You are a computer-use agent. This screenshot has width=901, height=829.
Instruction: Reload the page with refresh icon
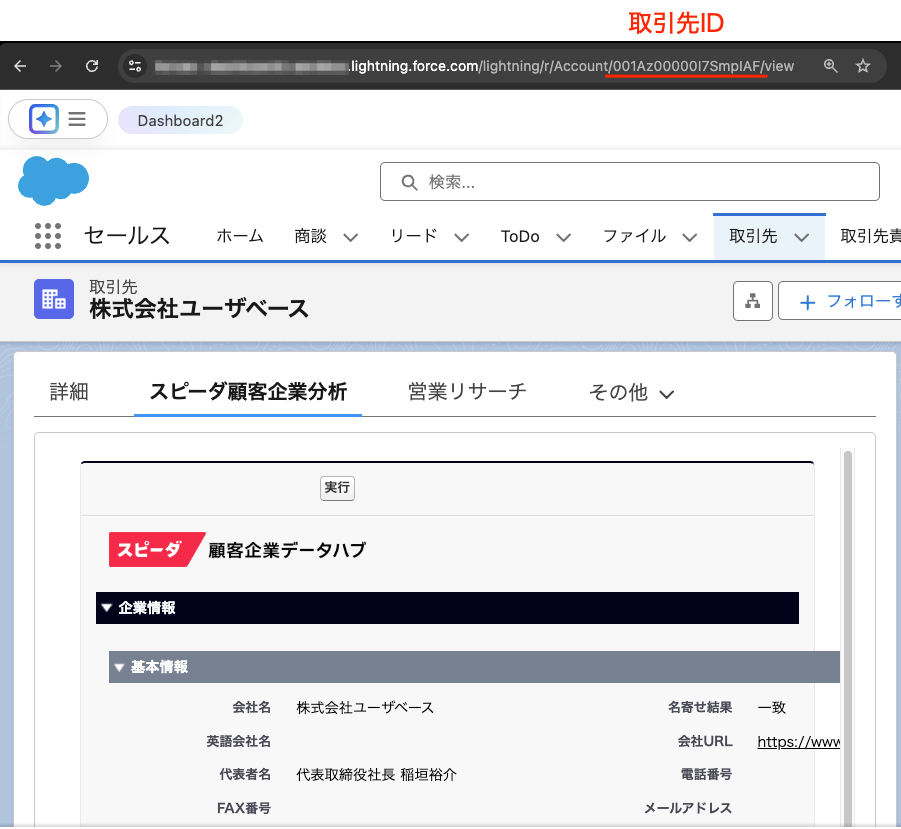(x=92, y=66)
